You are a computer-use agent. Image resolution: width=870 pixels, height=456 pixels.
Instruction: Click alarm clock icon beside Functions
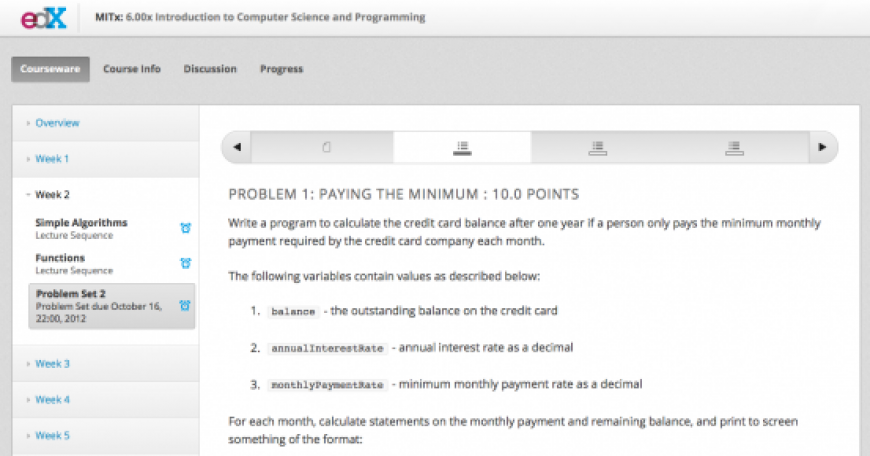(x=185, y=263)
